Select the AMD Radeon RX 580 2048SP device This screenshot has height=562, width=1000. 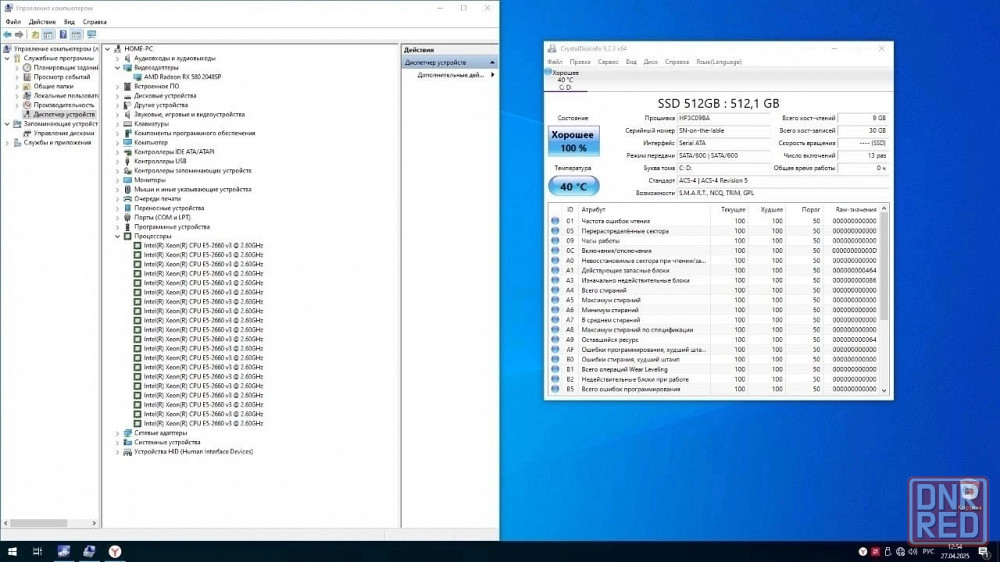pyautogui.click(x=182, y=77)
